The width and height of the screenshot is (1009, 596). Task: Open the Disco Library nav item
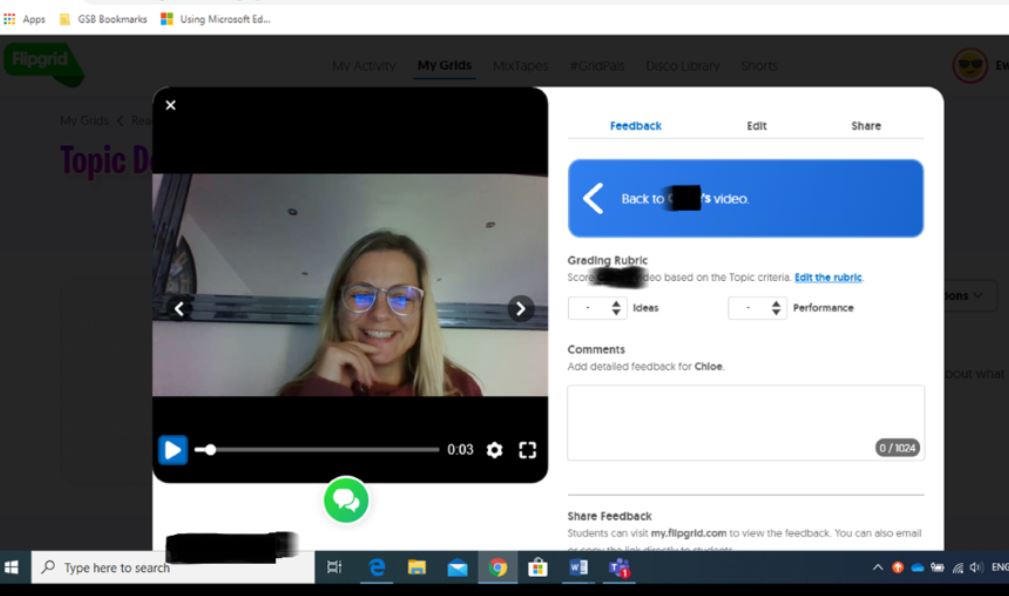pos(683,66)
